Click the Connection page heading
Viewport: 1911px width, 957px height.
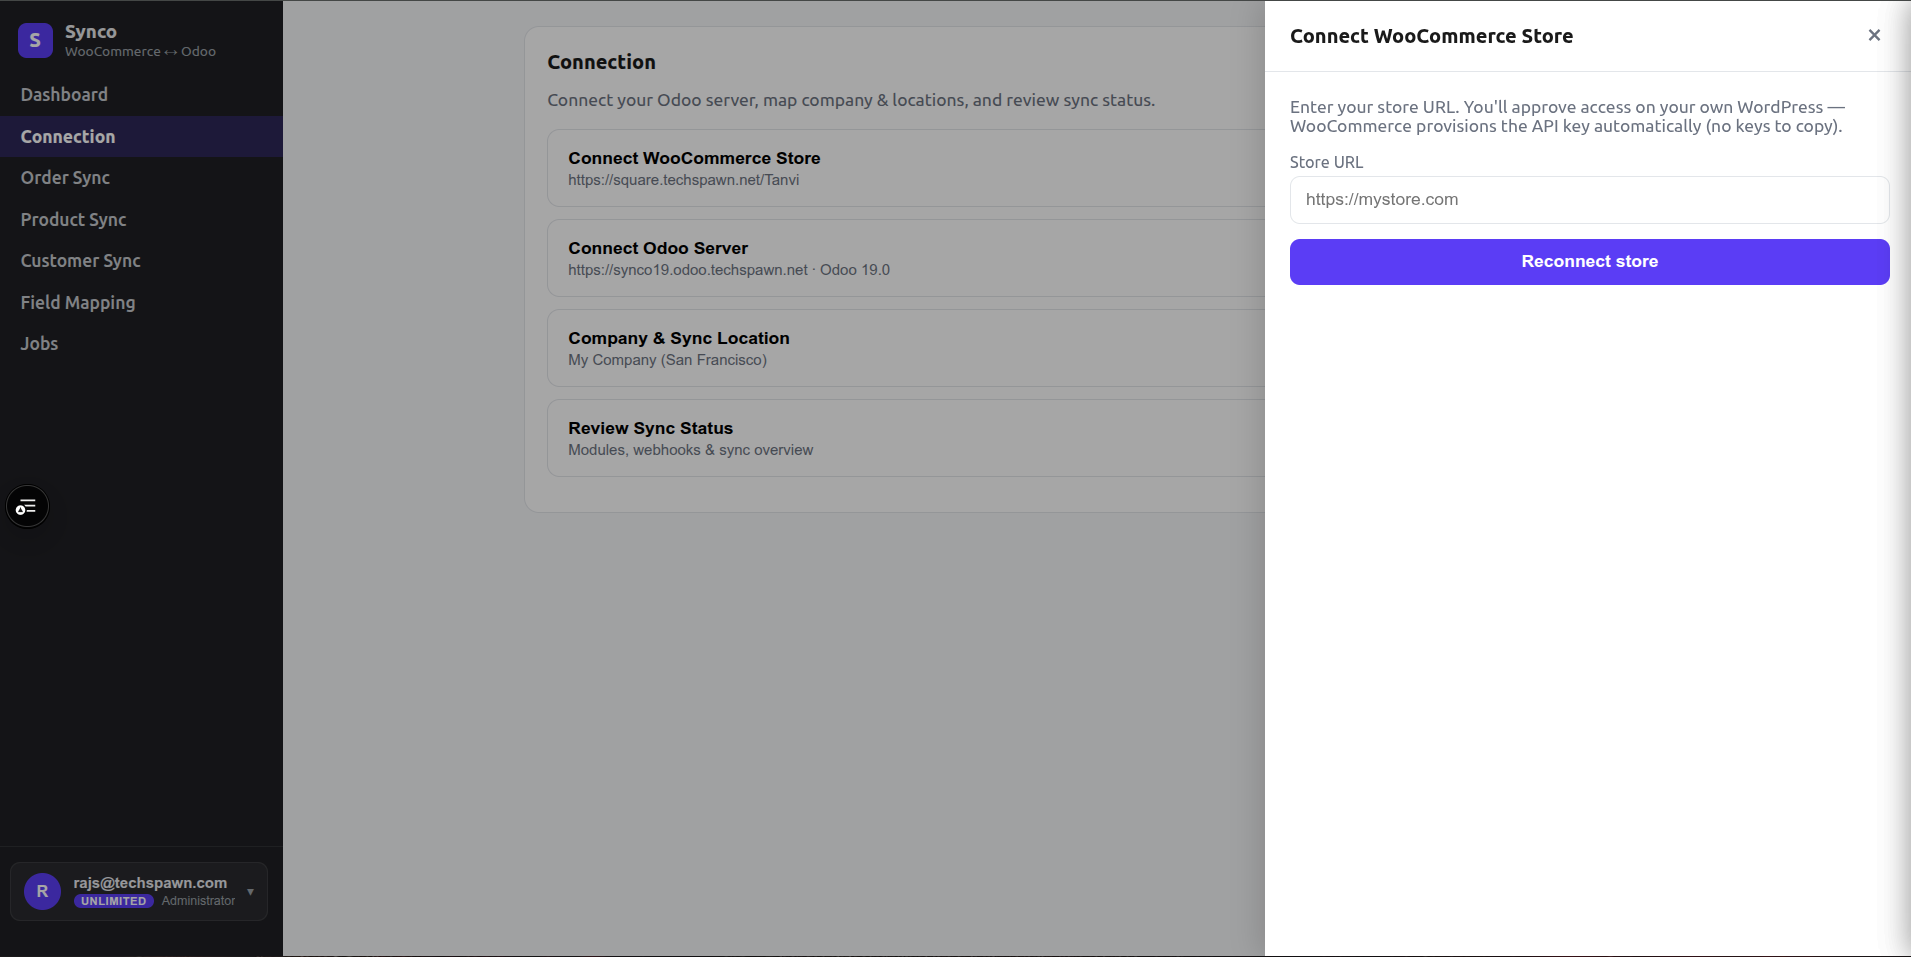[601, 62]
